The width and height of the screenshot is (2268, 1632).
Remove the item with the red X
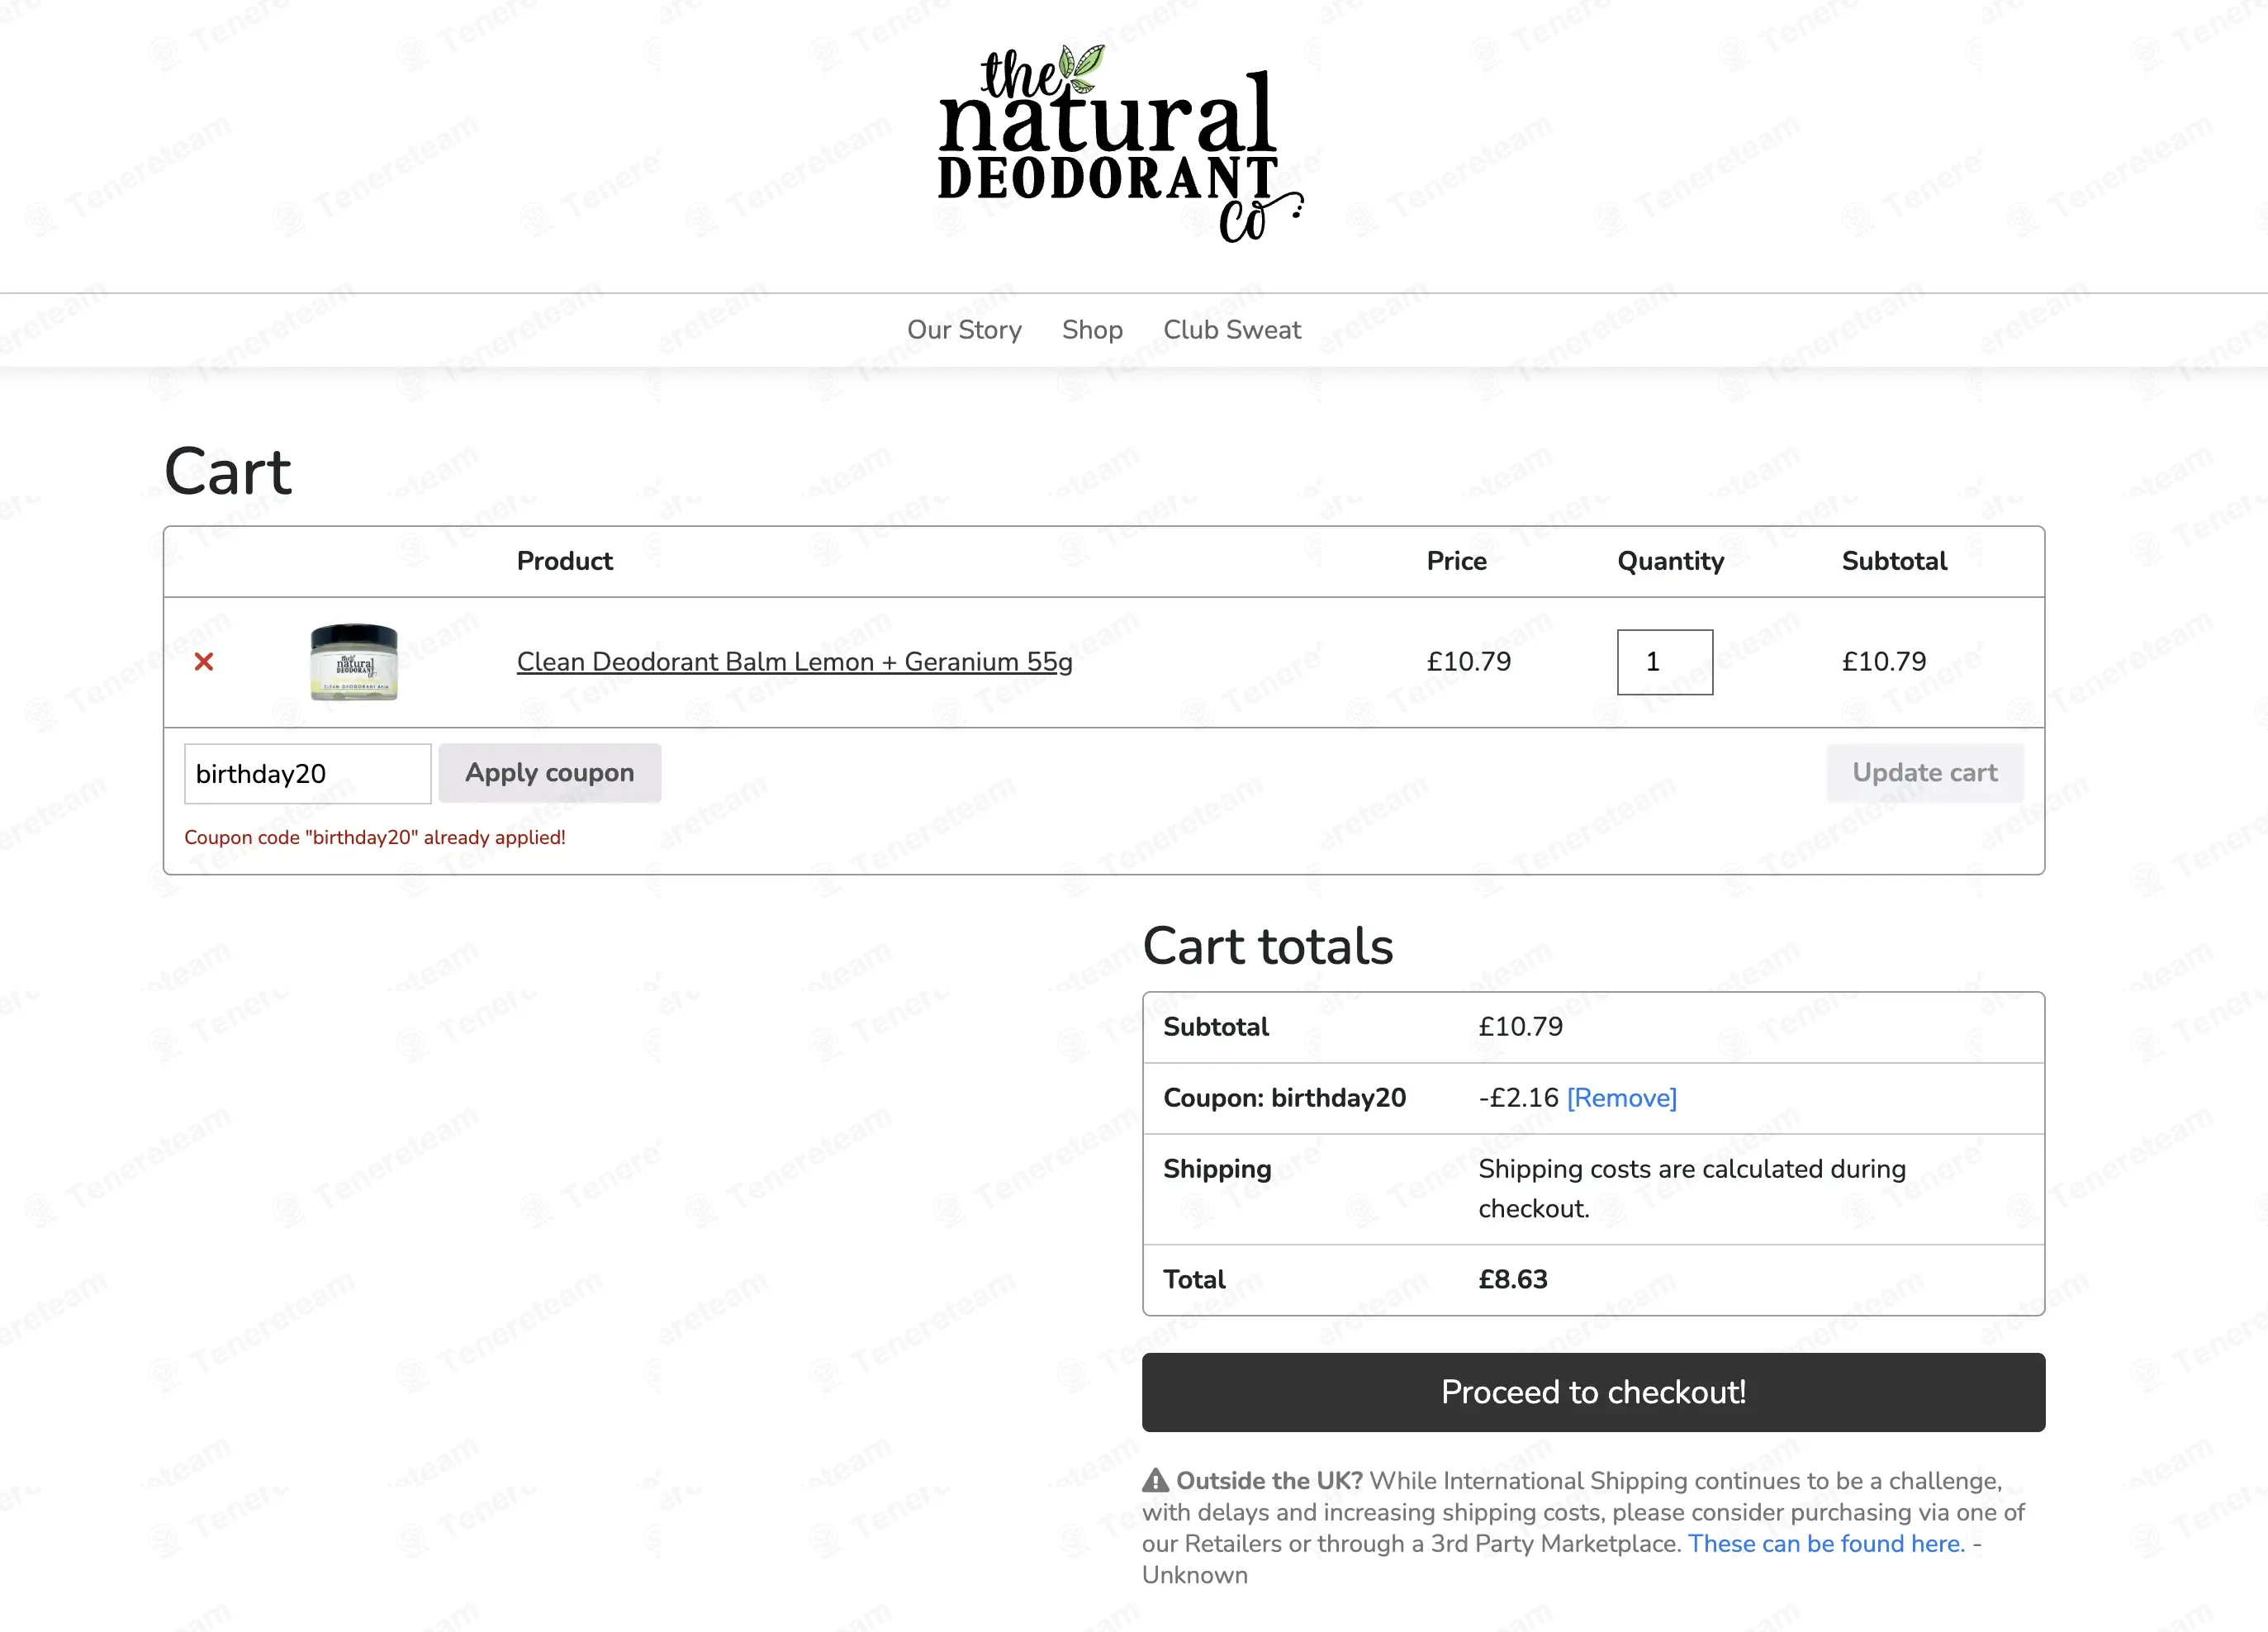204,662
